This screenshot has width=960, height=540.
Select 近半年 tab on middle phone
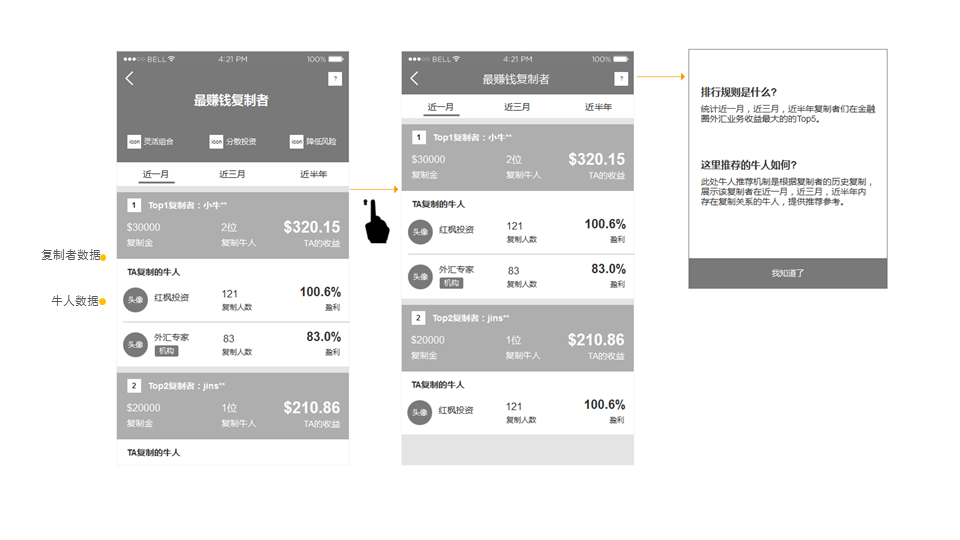[x=598, y=107]
